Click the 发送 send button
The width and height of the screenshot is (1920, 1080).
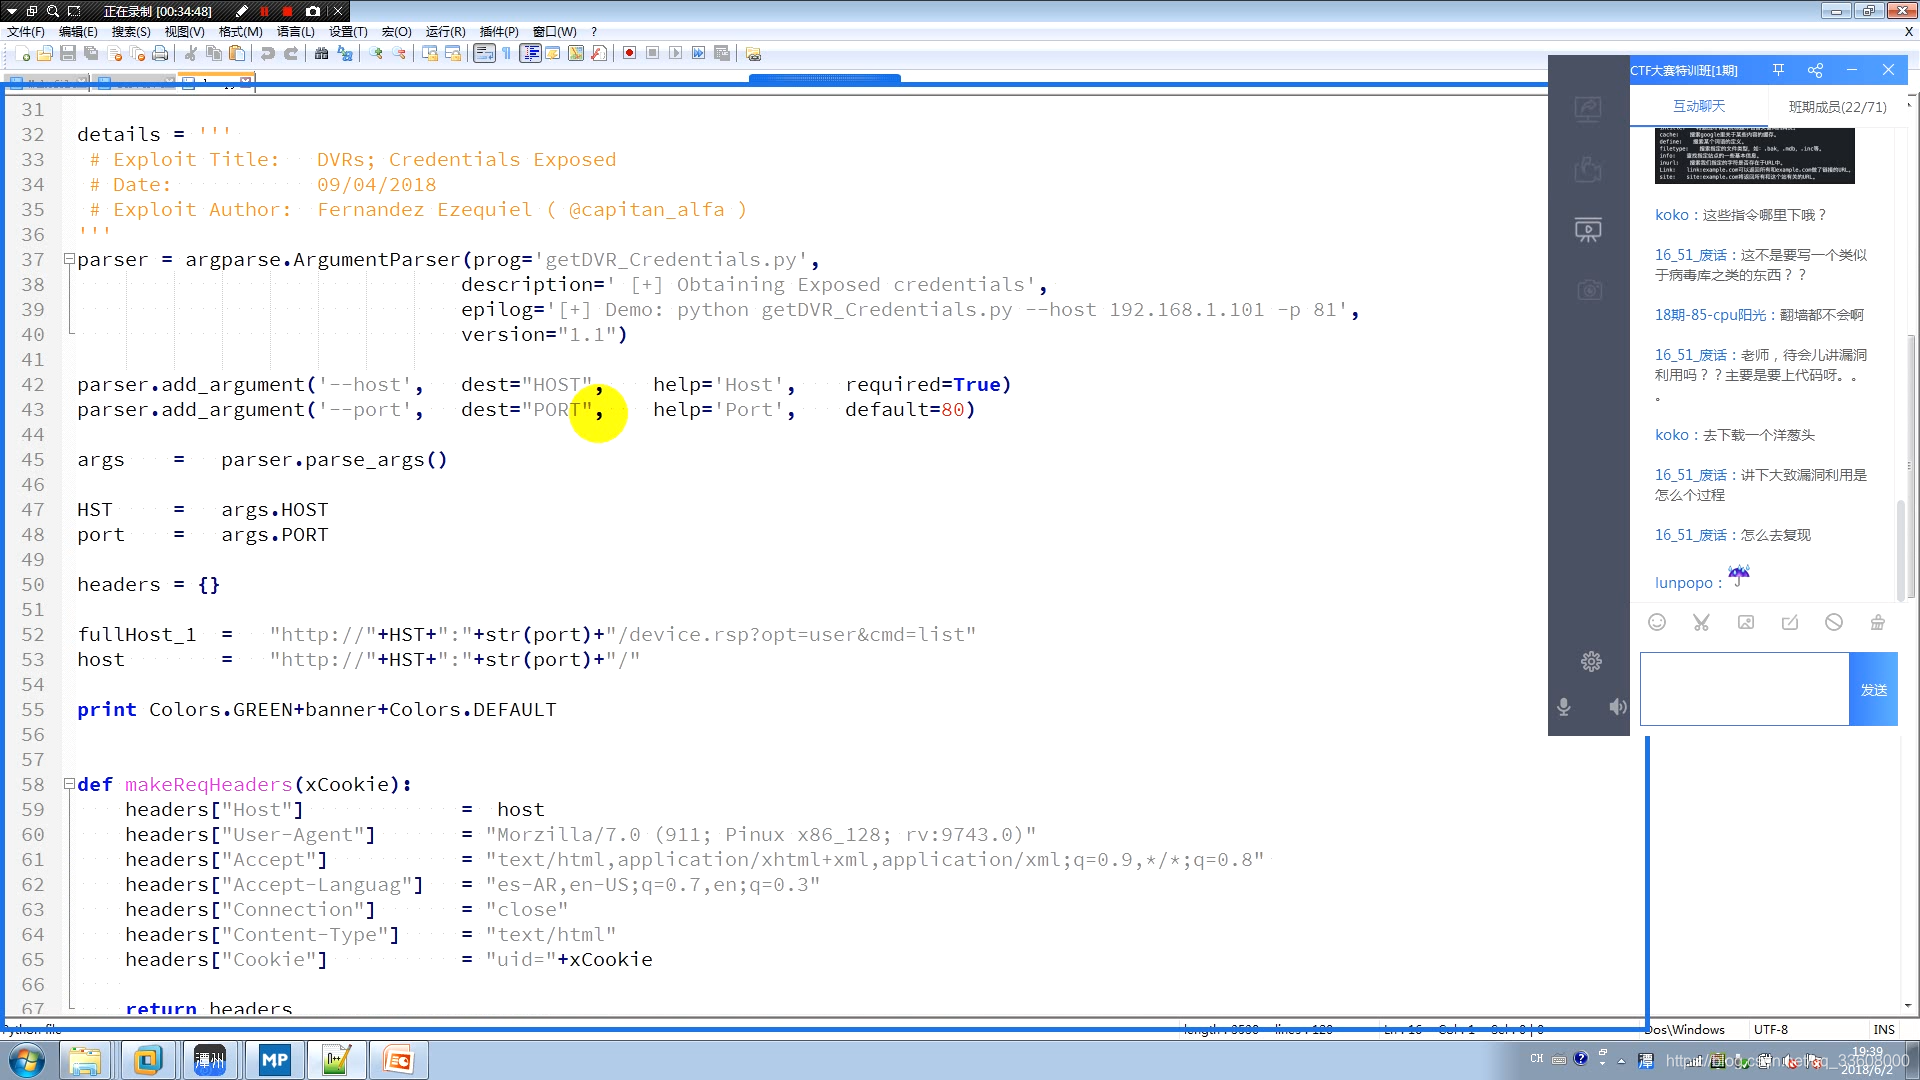(1873, 689)
